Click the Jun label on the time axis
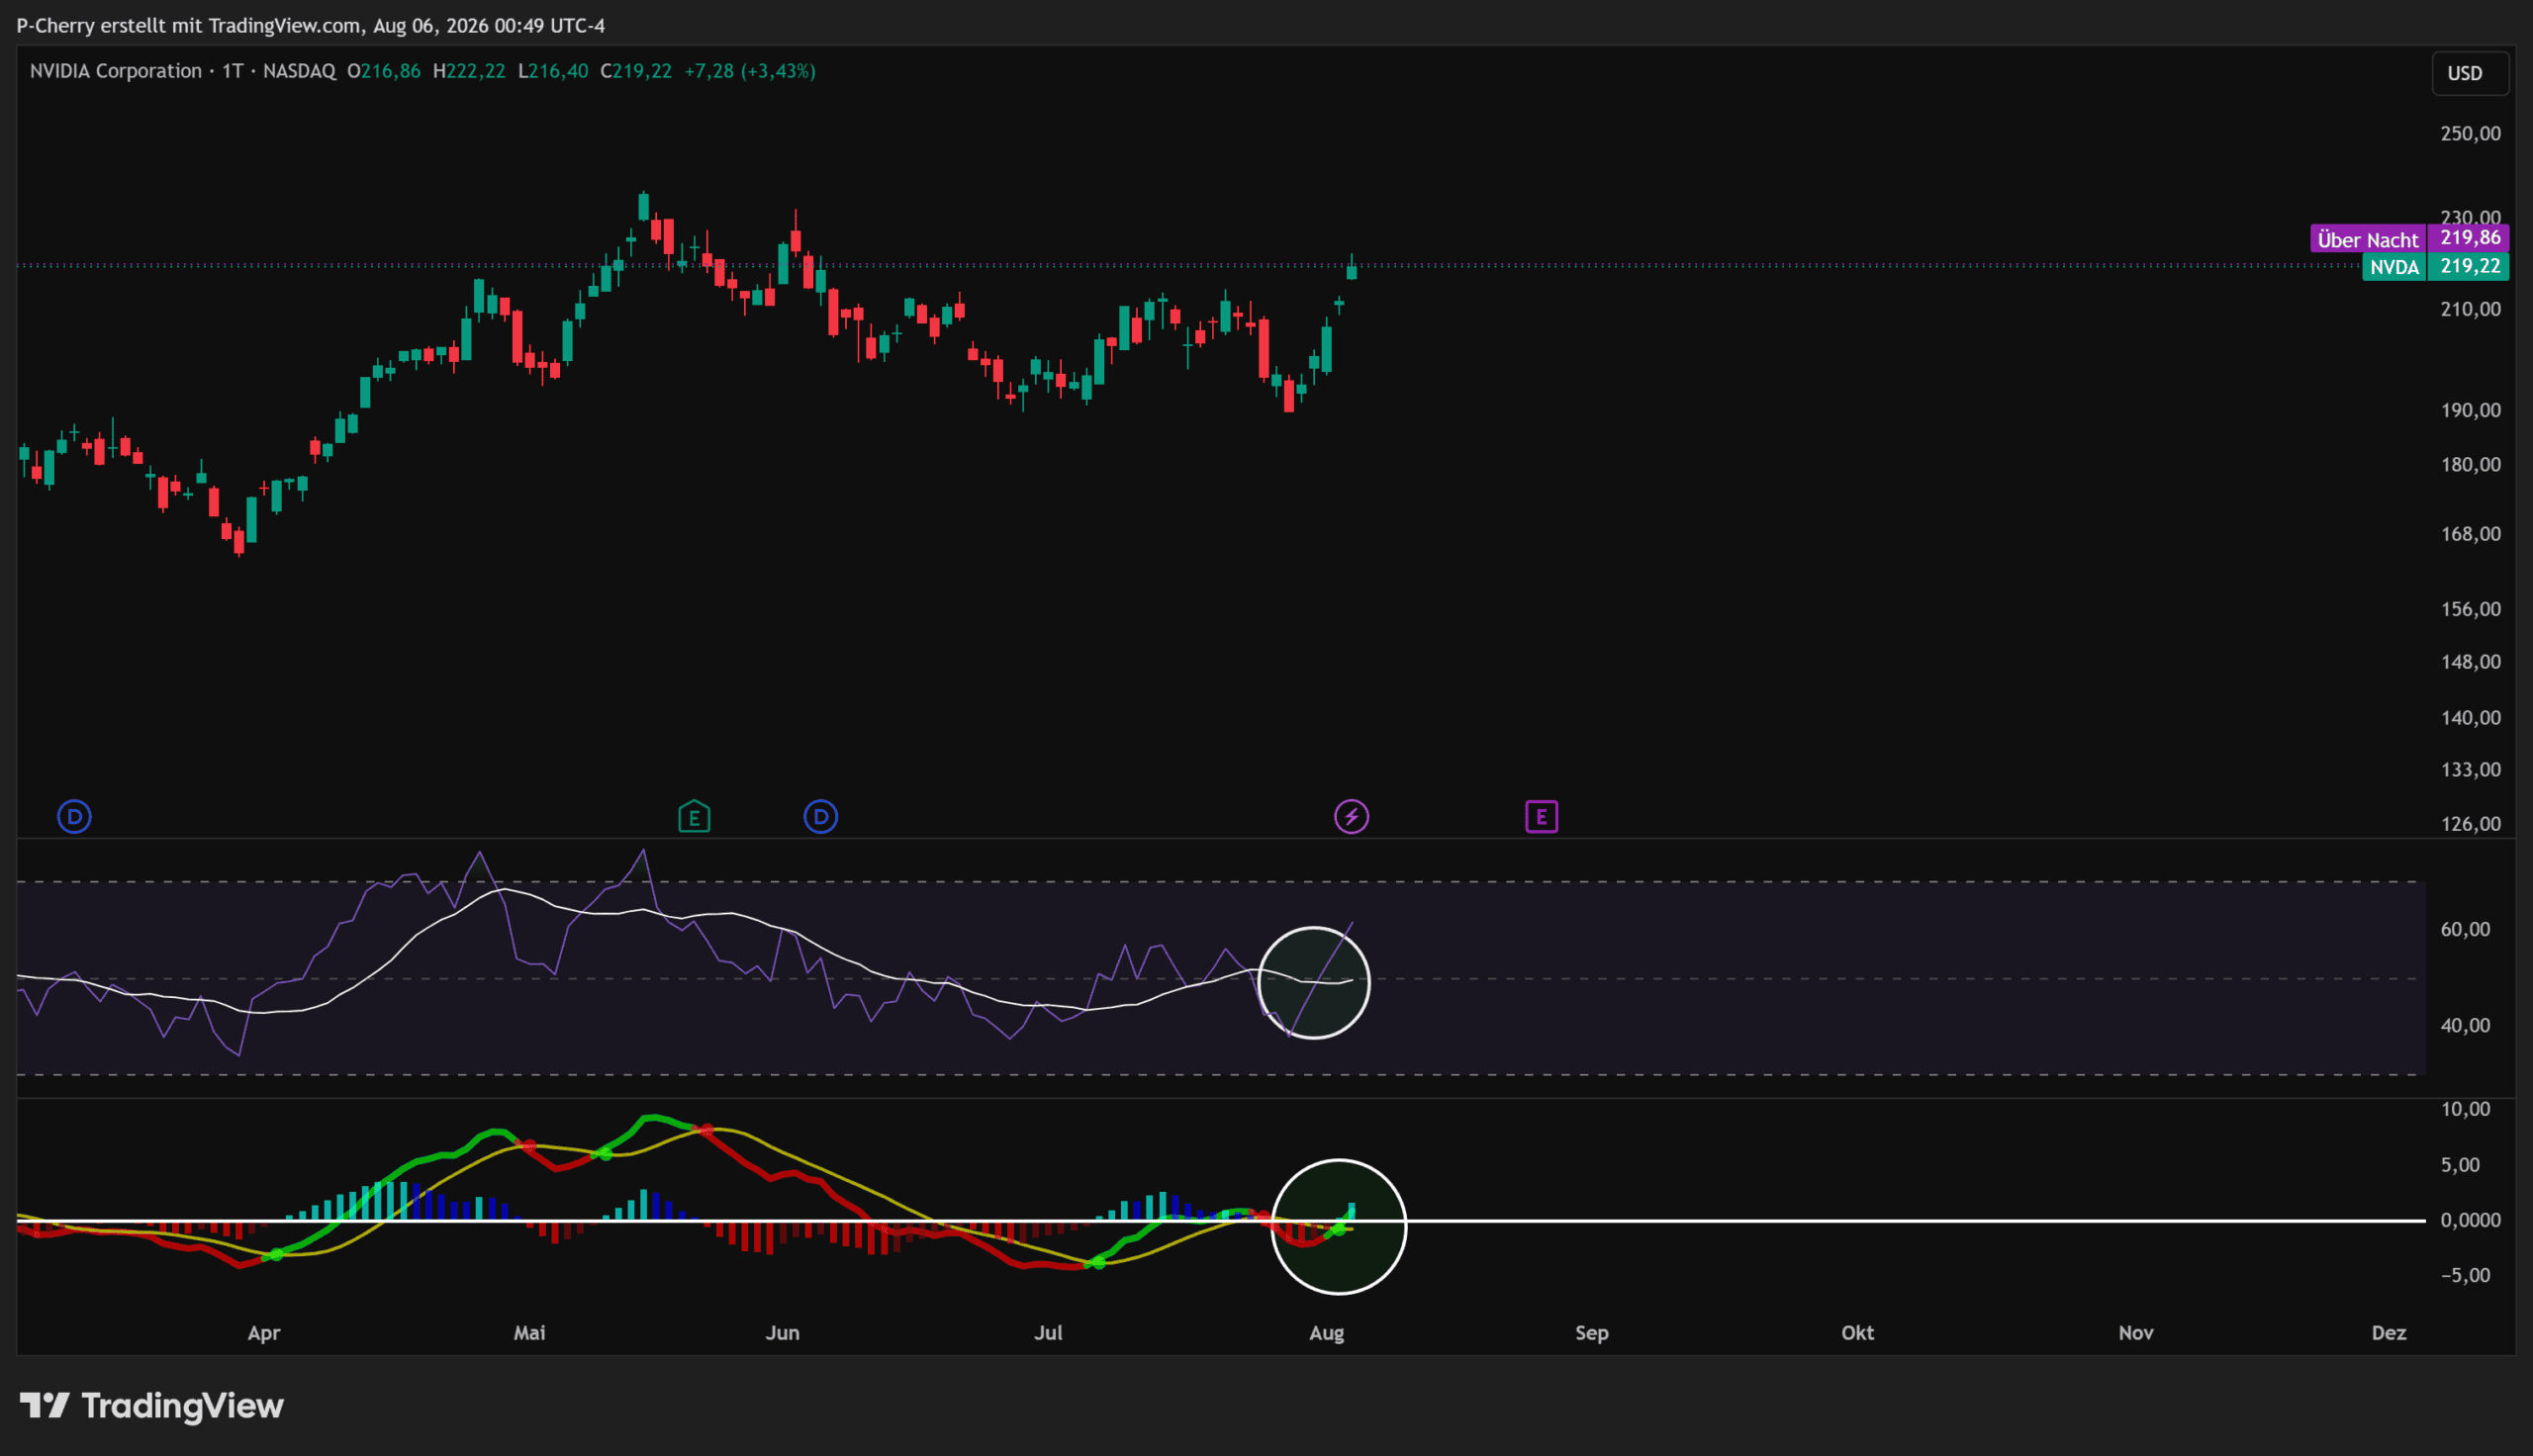Screen dimensions: 2533x1456 pyautogui.click(x=782, y=1333)
